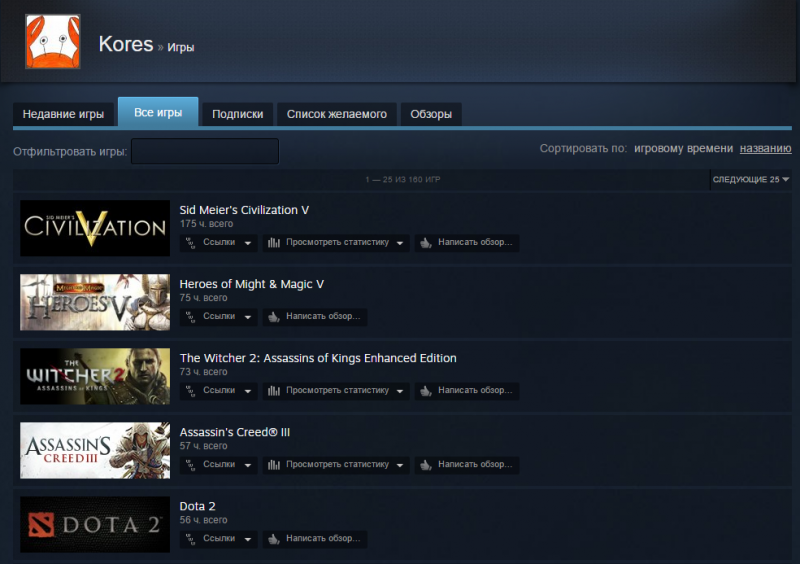
Task: Switch to the Недавние игры tab
Action: tap(63, 114)
